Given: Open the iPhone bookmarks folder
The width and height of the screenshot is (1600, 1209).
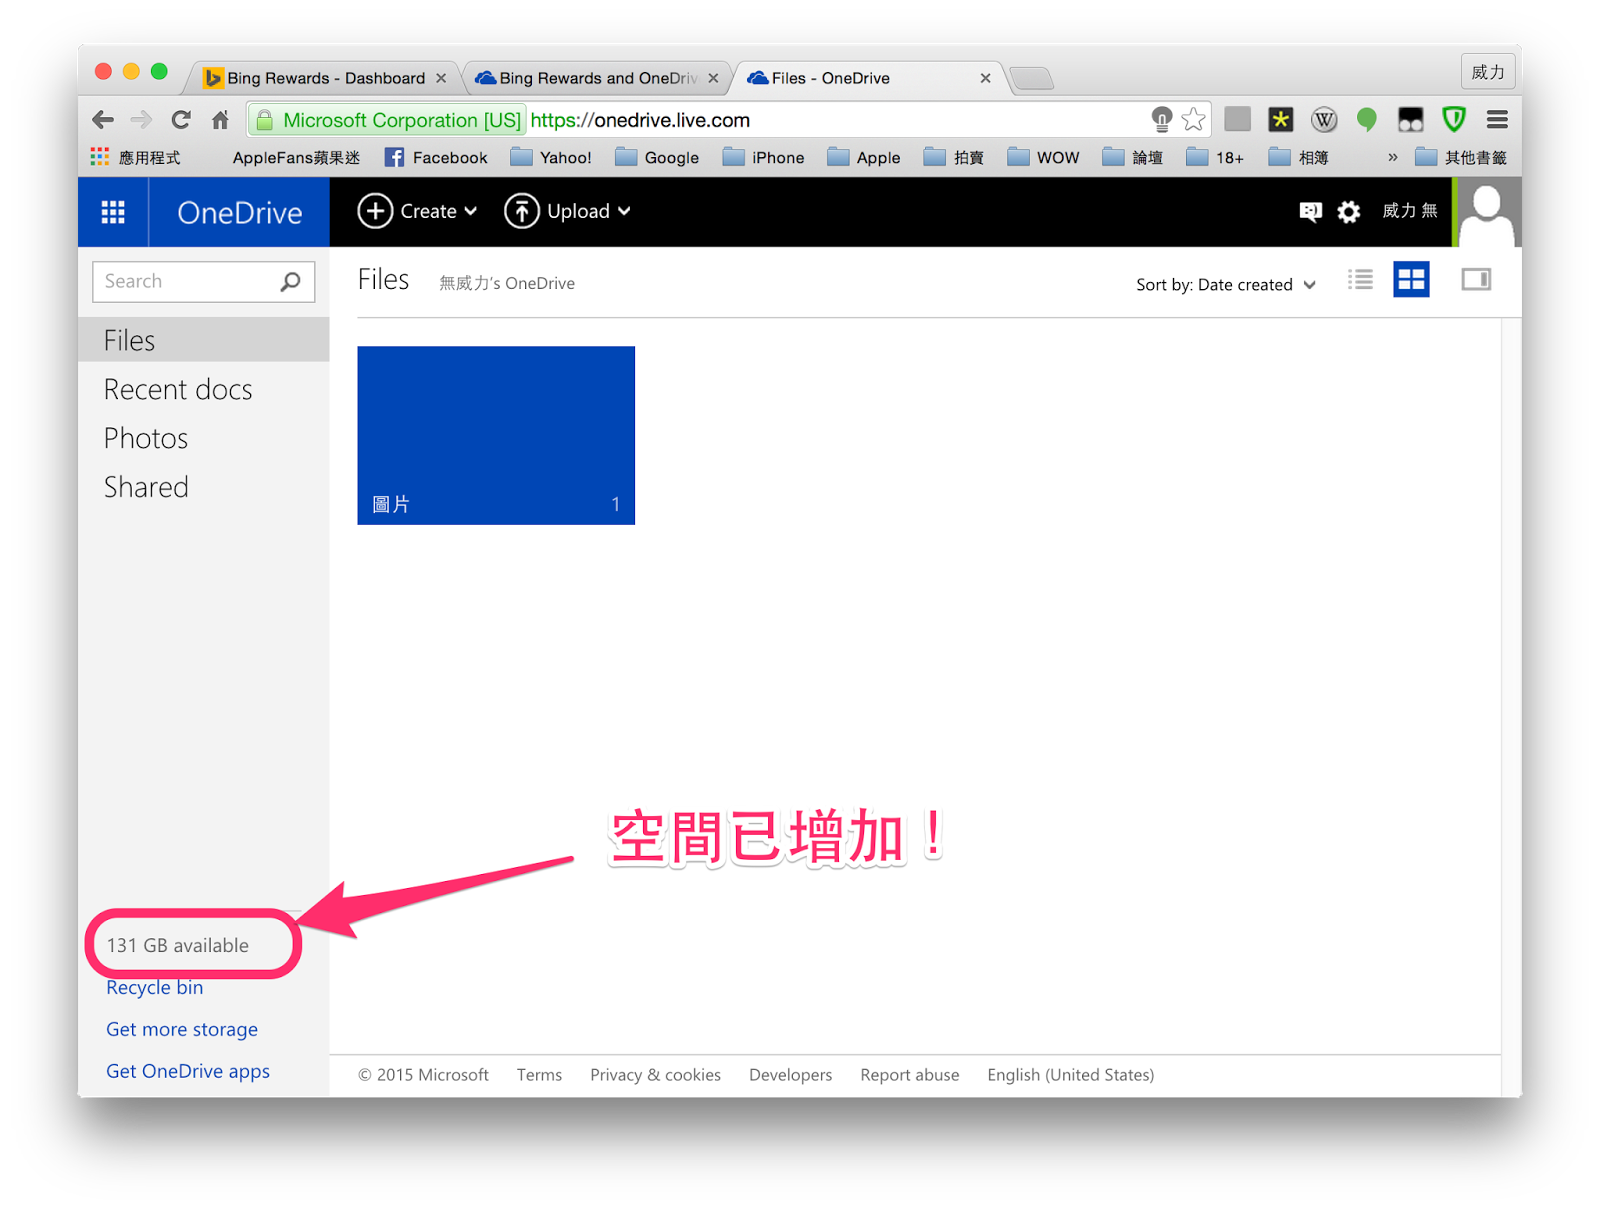Looking at the screenshot, I should tap(764, 157).
